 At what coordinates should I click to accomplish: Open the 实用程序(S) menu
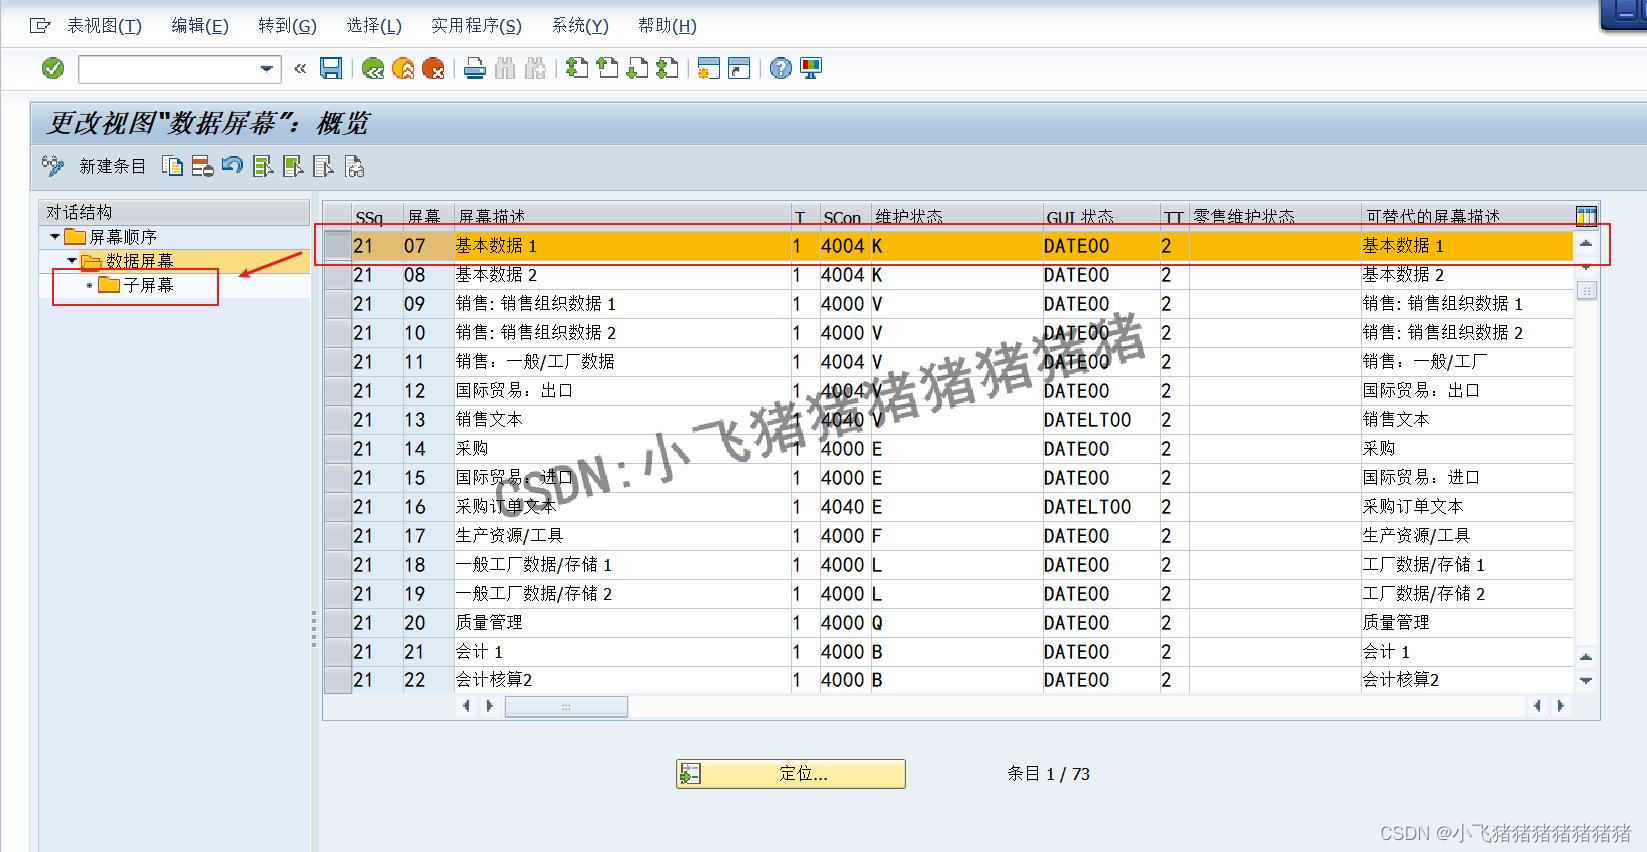point(476,25)
